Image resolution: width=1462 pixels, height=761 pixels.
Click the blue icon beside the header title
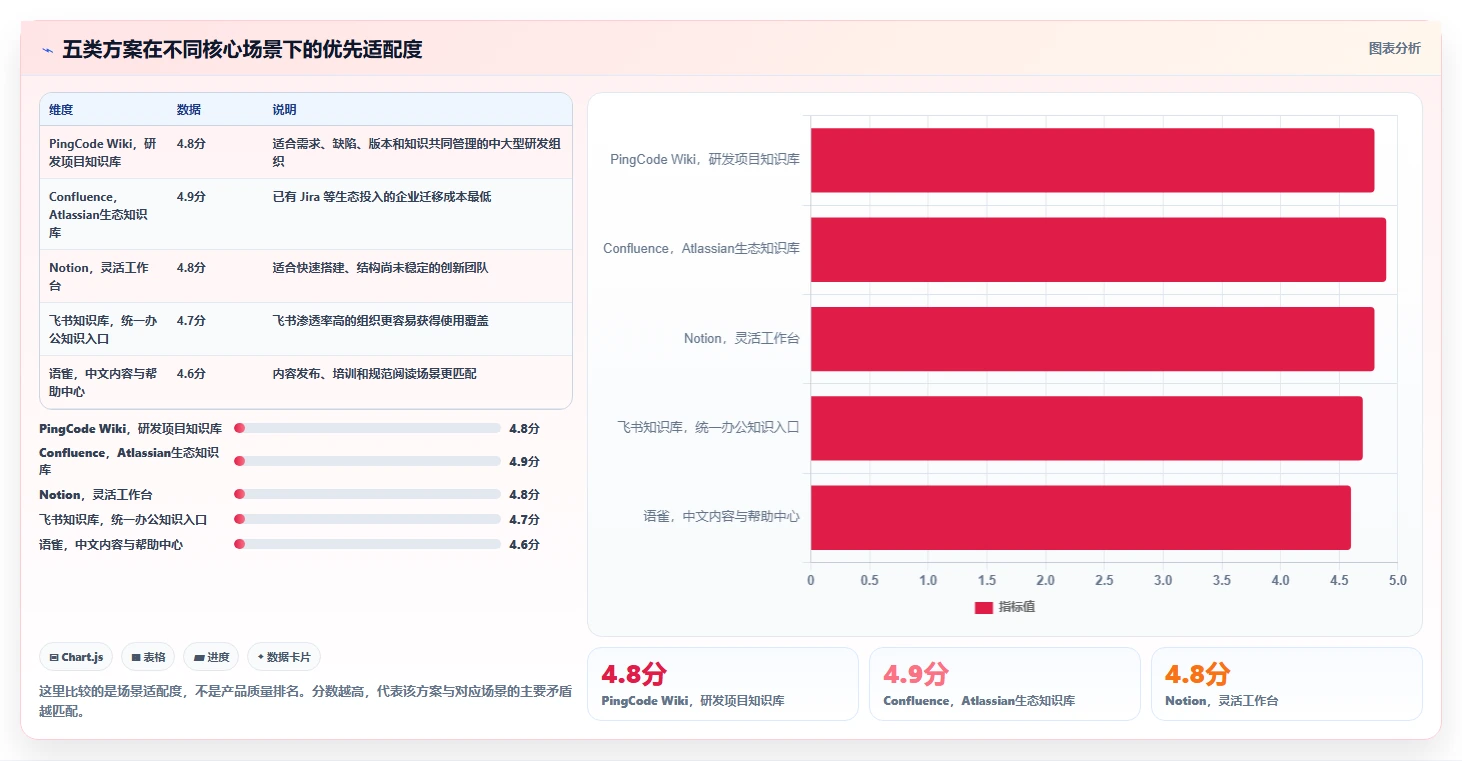pyautogui.click(x=47, y=50)
